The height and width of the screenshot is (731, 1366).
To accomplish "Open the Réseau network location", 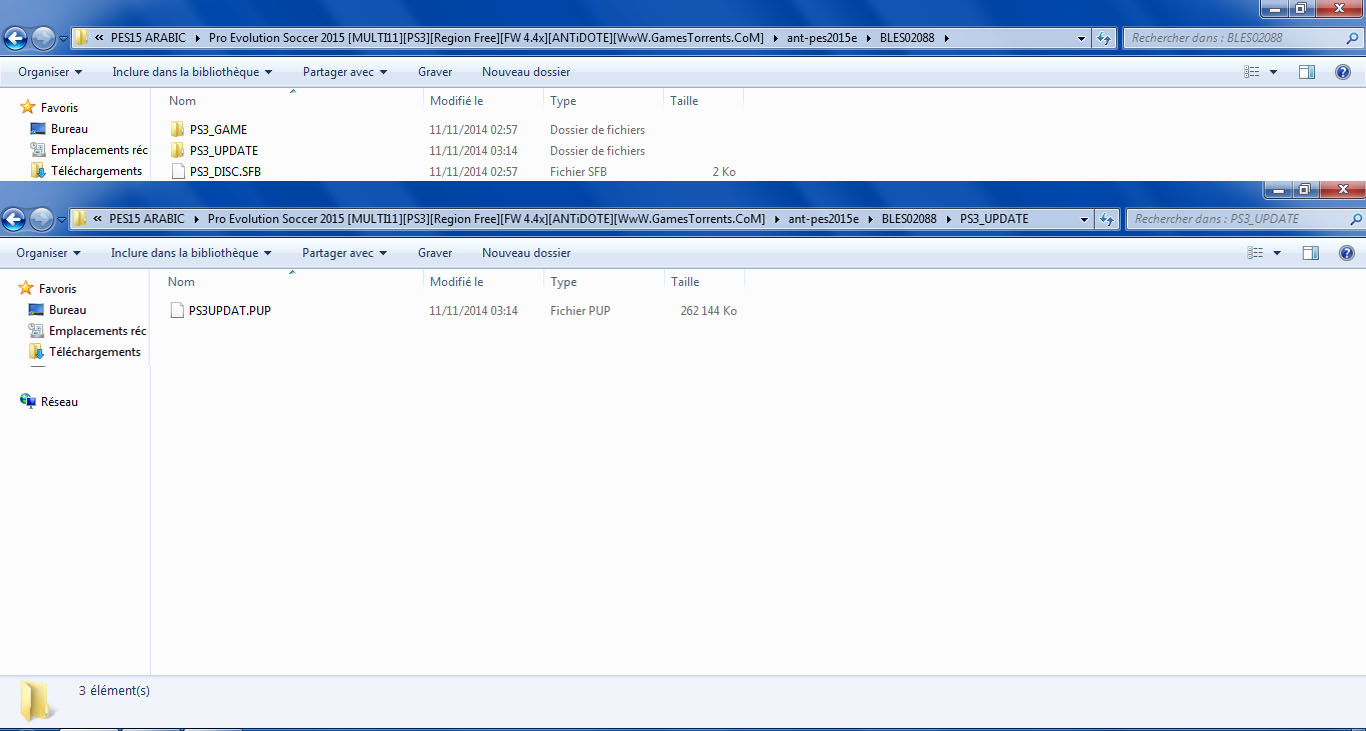I will [59, 402].
